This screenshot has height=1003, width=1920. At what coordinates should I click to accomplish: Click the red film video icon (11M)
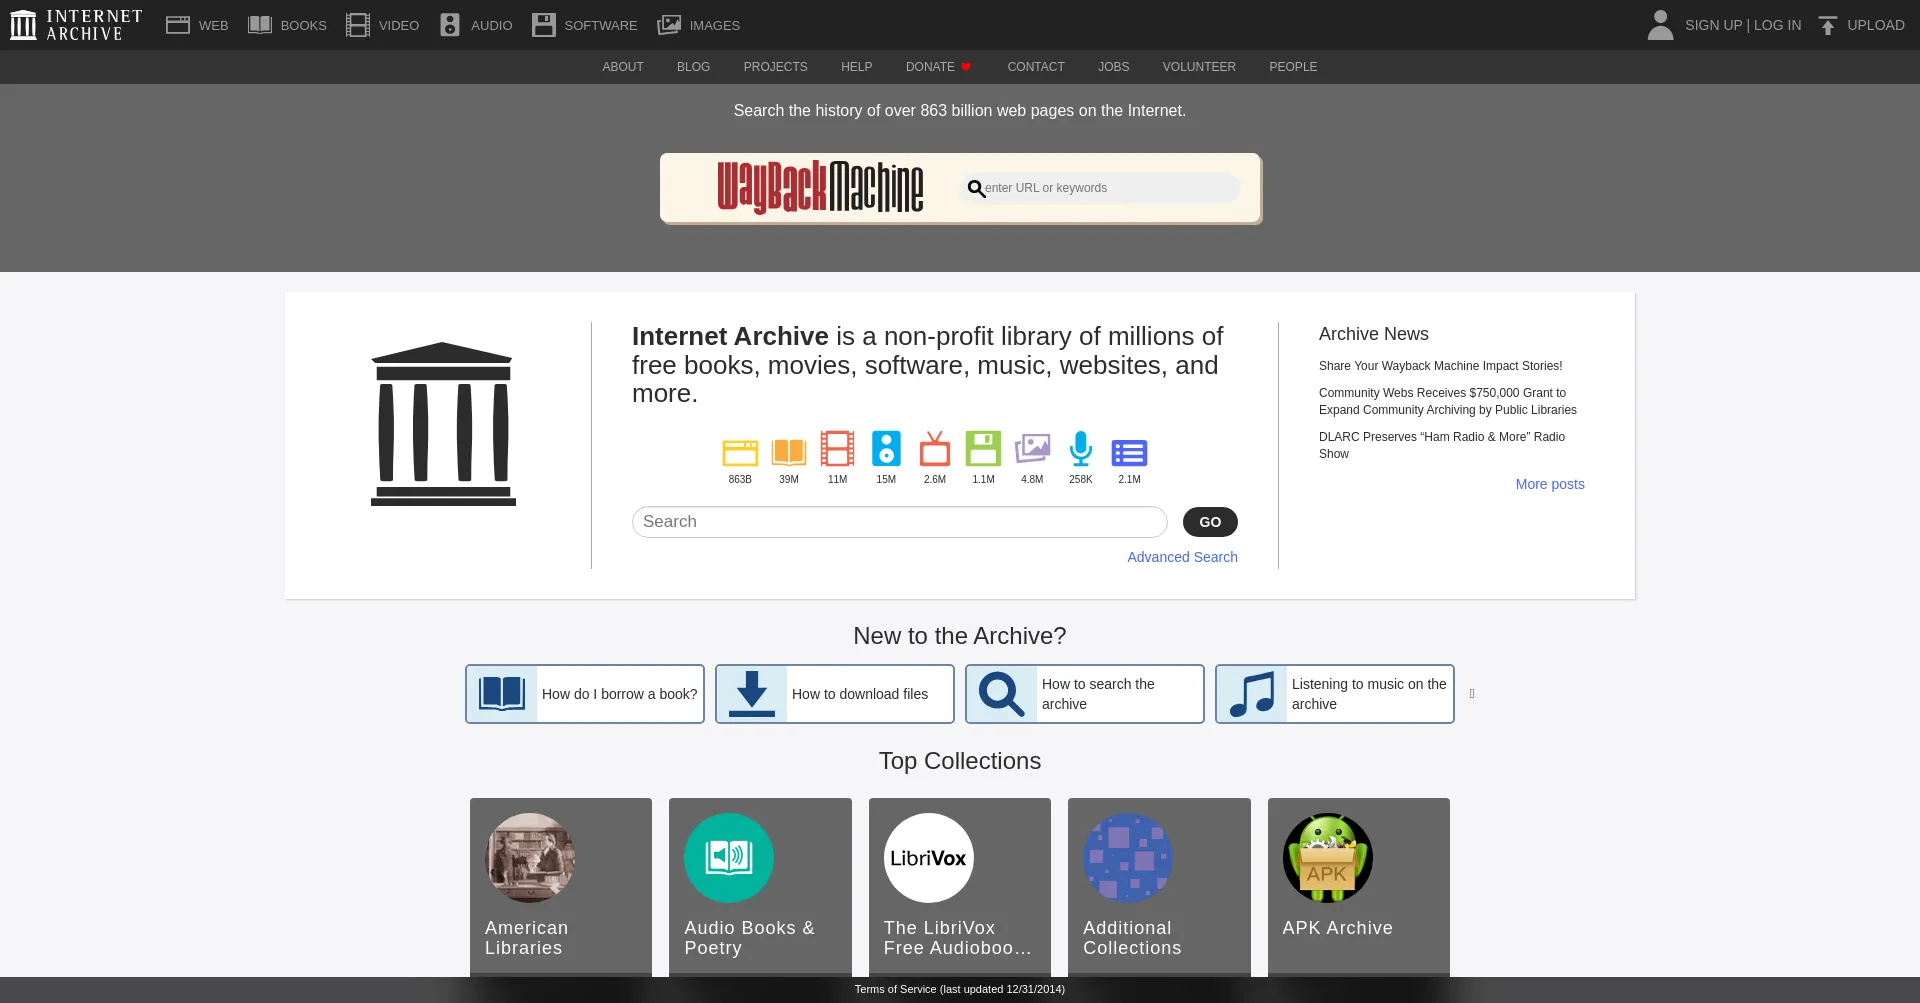click(838, 449)
